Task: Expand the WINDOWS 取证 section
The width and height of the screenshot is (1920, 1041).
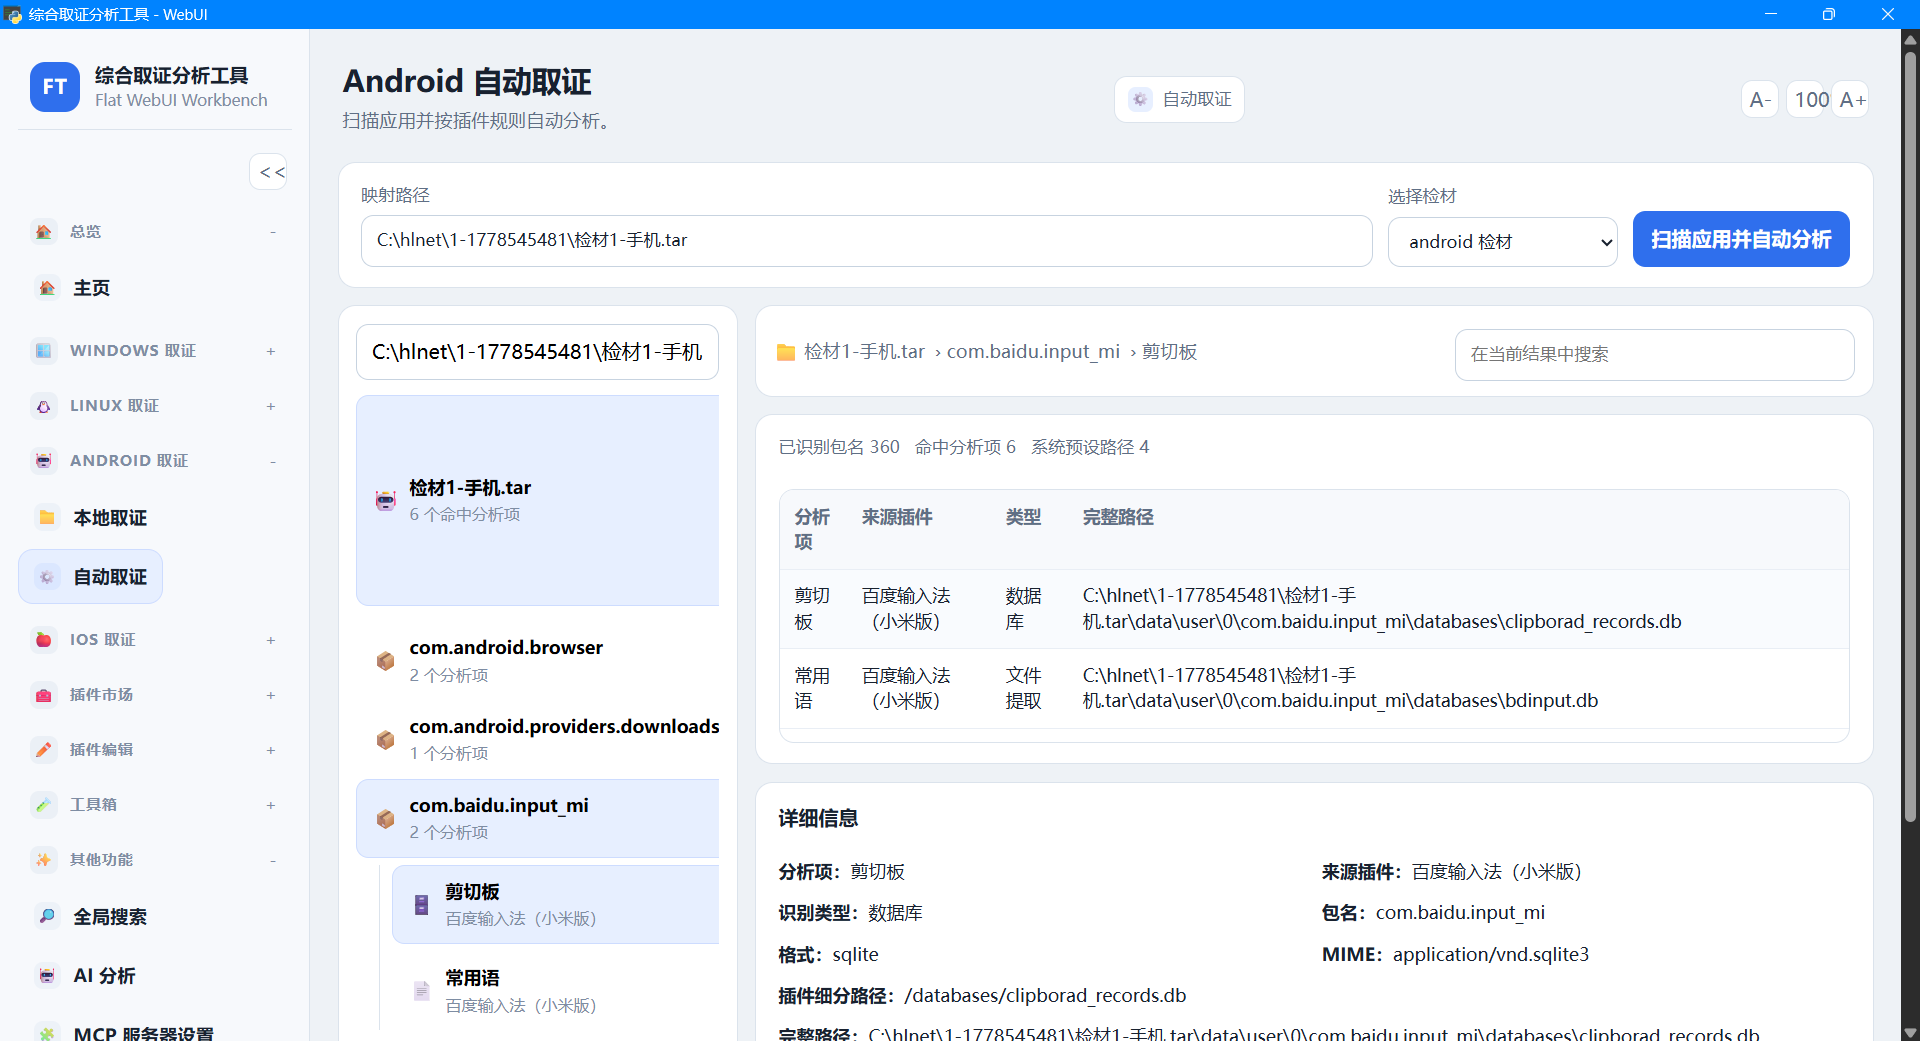Action: (271, 351)
